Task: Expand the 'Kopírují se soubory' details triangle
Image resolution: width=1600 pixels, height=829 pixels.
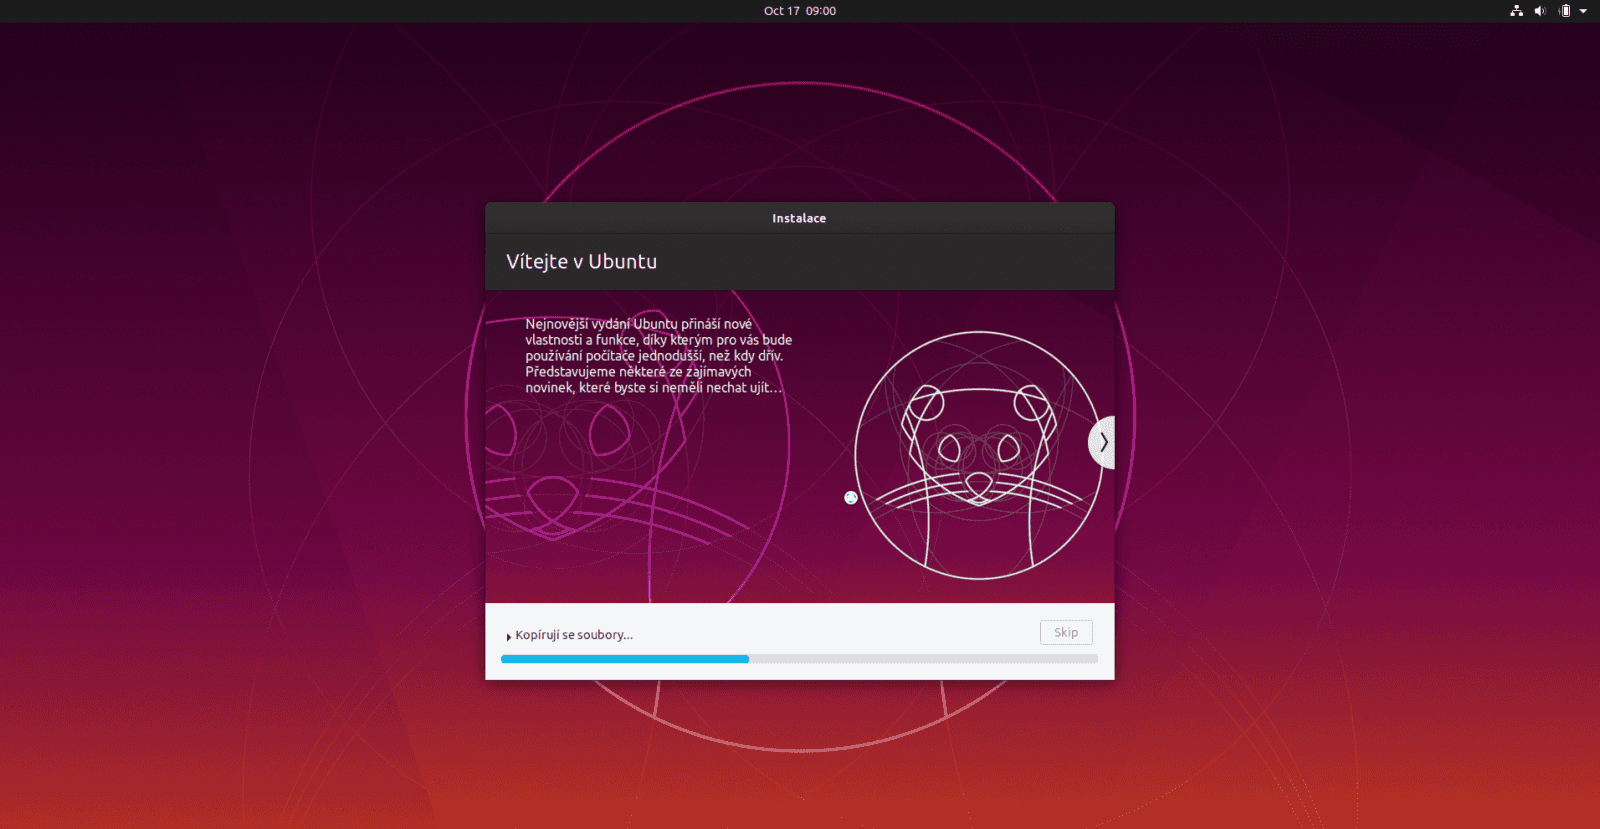Action: [509, 636]
